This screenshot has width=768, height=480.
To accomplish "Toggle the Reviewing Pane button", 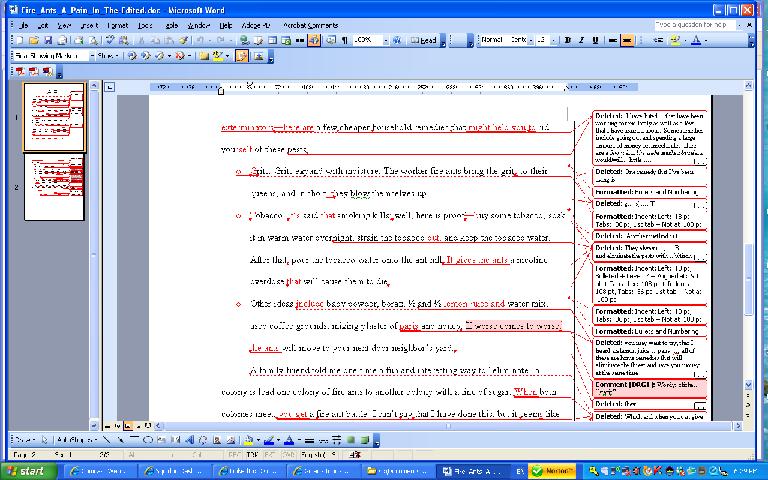I will point(259,56).
